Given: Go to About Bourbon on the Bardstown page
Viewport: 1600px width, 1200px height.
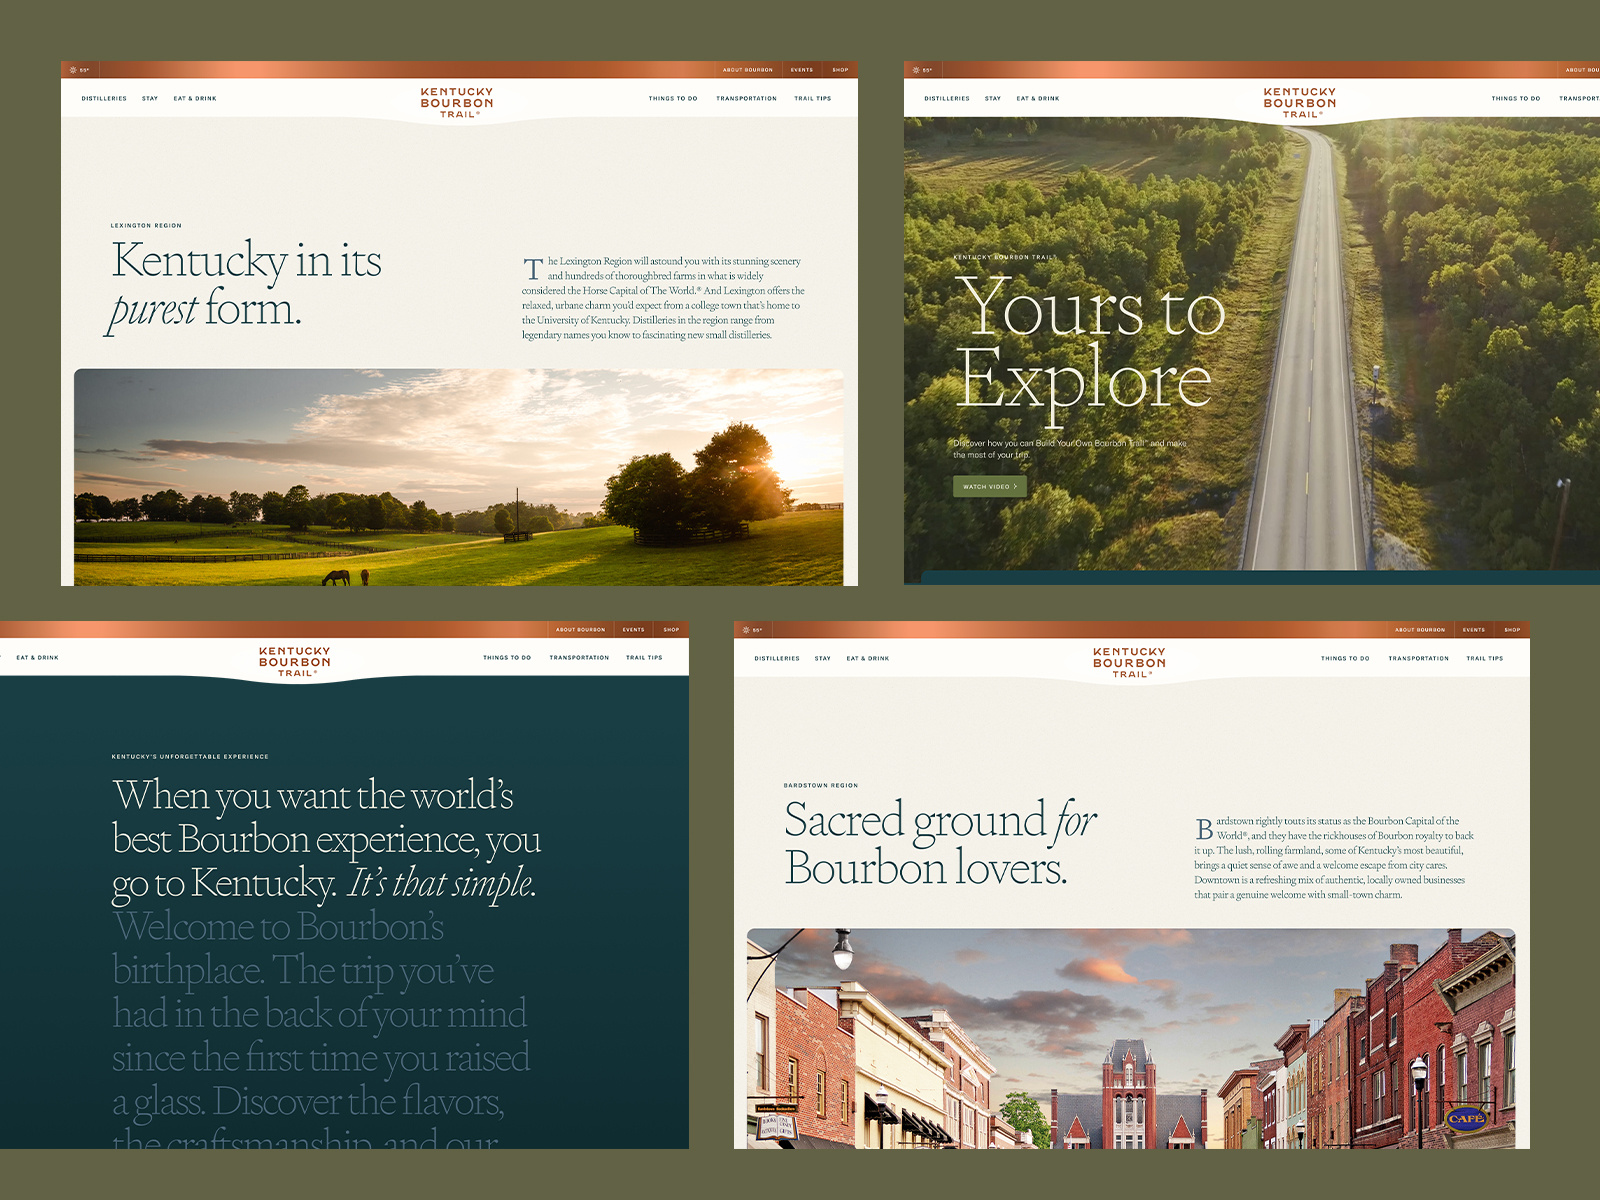Looking at the screenshot, I should pyautogui.click(x=1420, y=630).
